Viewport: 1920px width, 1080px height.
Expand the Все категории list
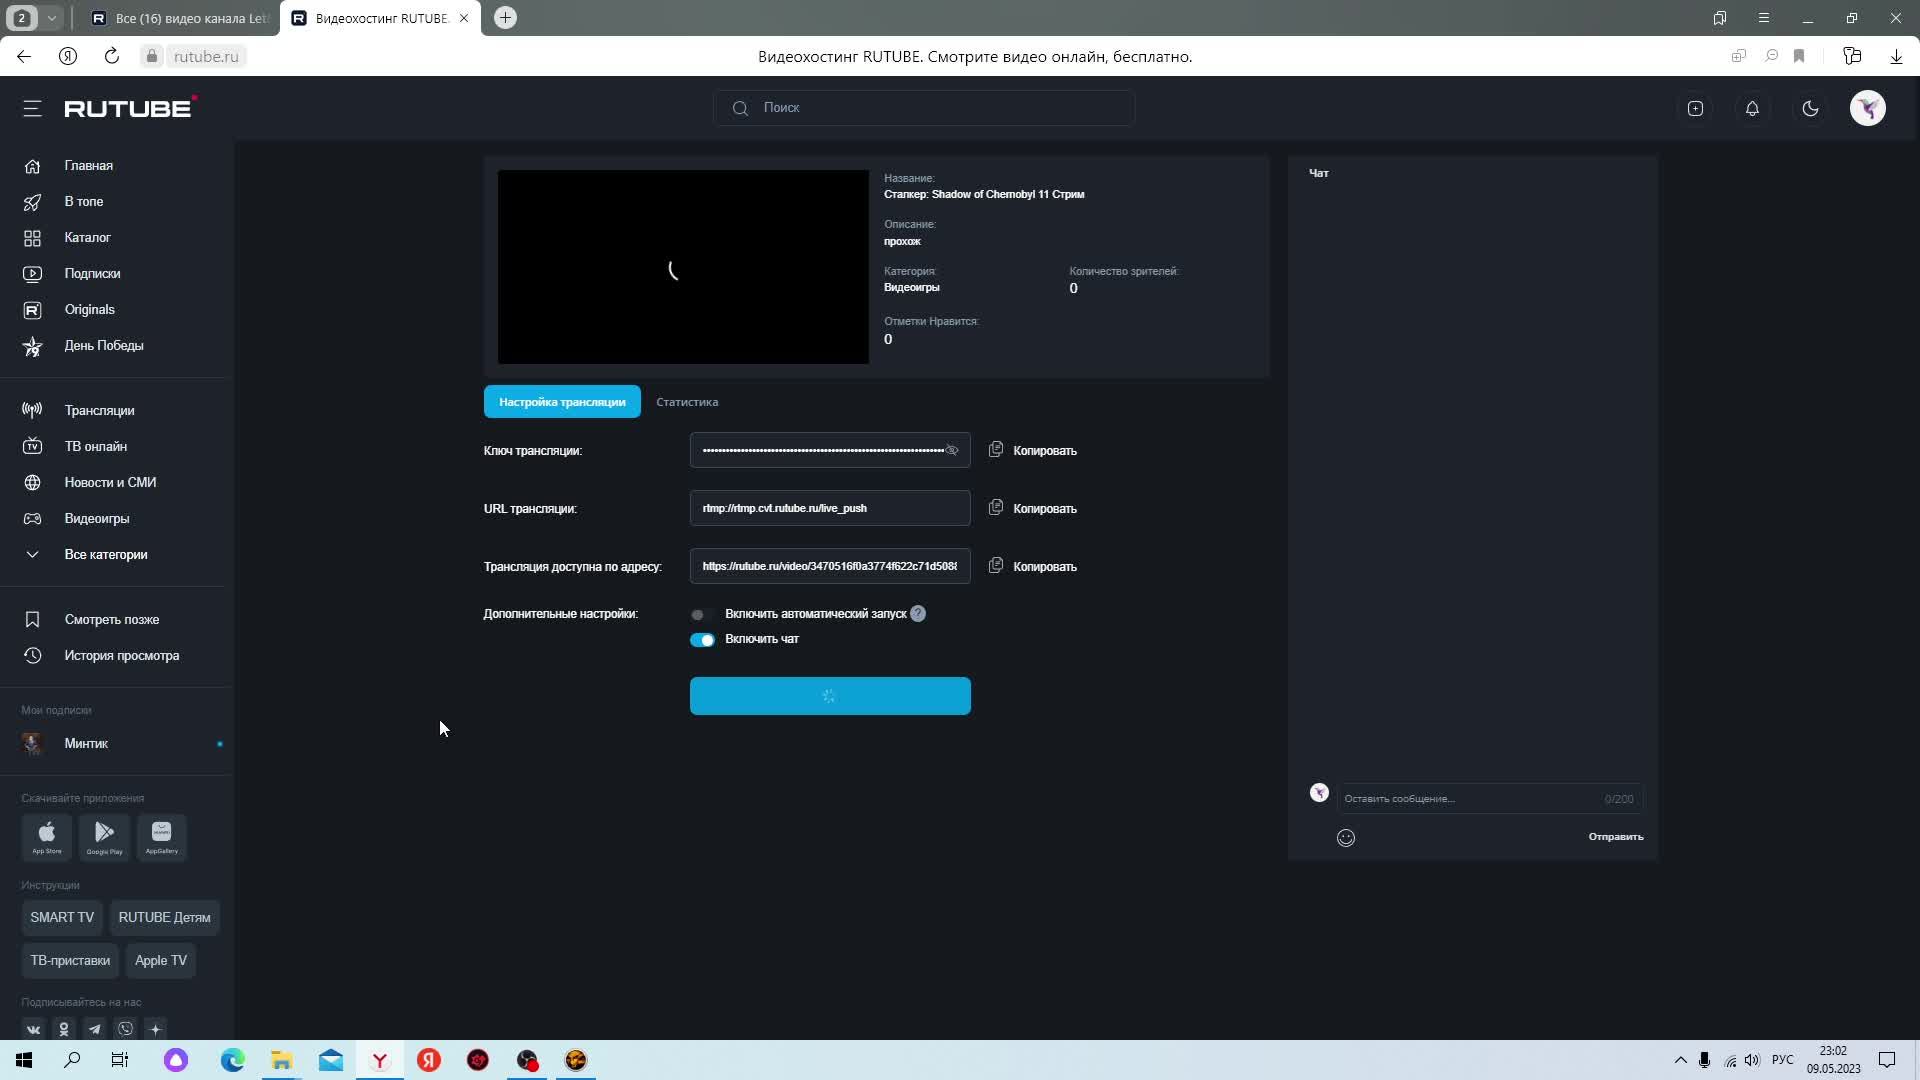pyautogui.click(x=105, y=554)
